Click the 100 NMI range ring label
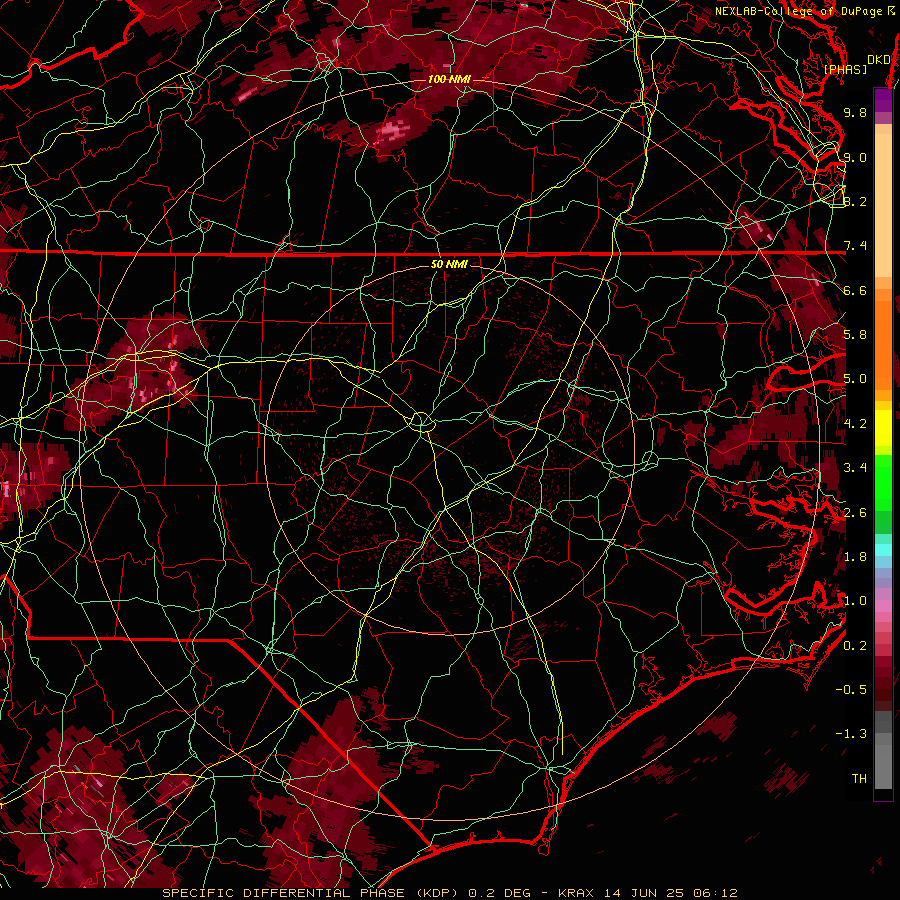Screen dimensions: 900x900 (449, 79)
